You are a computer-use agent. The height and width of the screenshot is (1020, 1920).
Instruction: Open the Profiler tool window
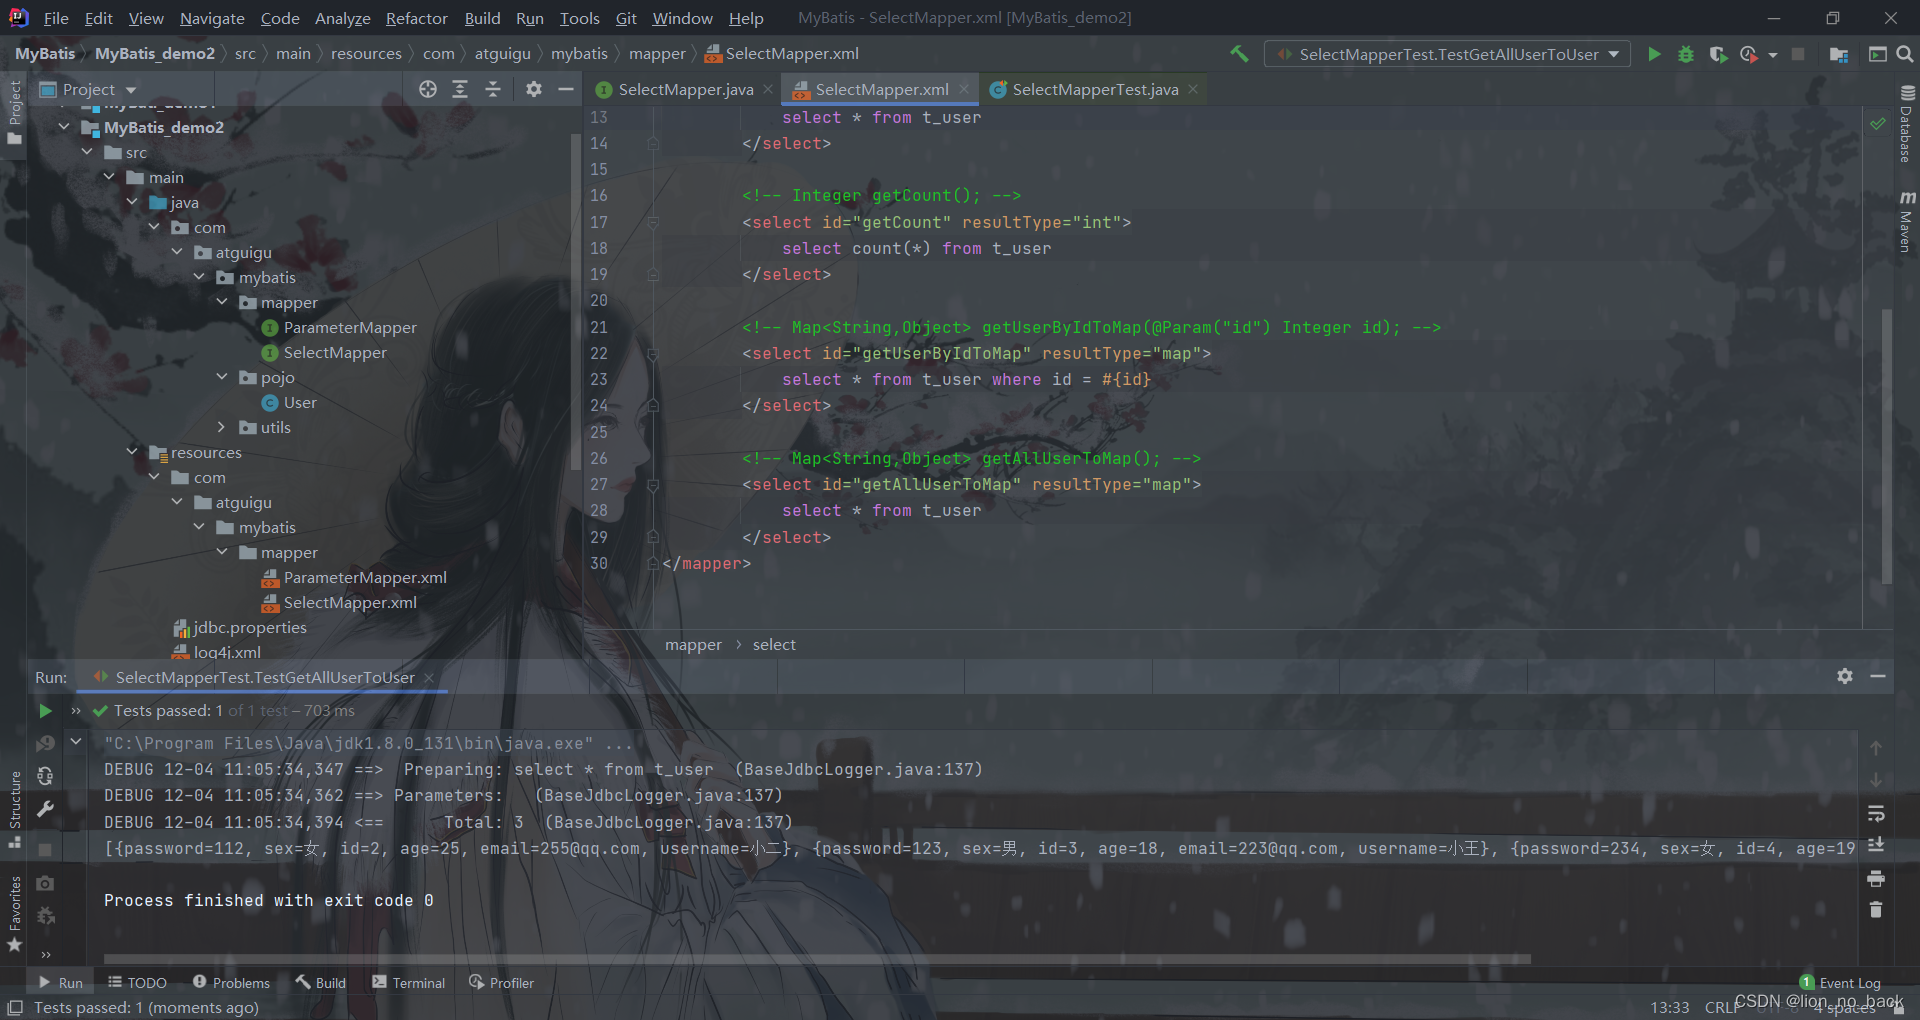[x=501, y=983]
